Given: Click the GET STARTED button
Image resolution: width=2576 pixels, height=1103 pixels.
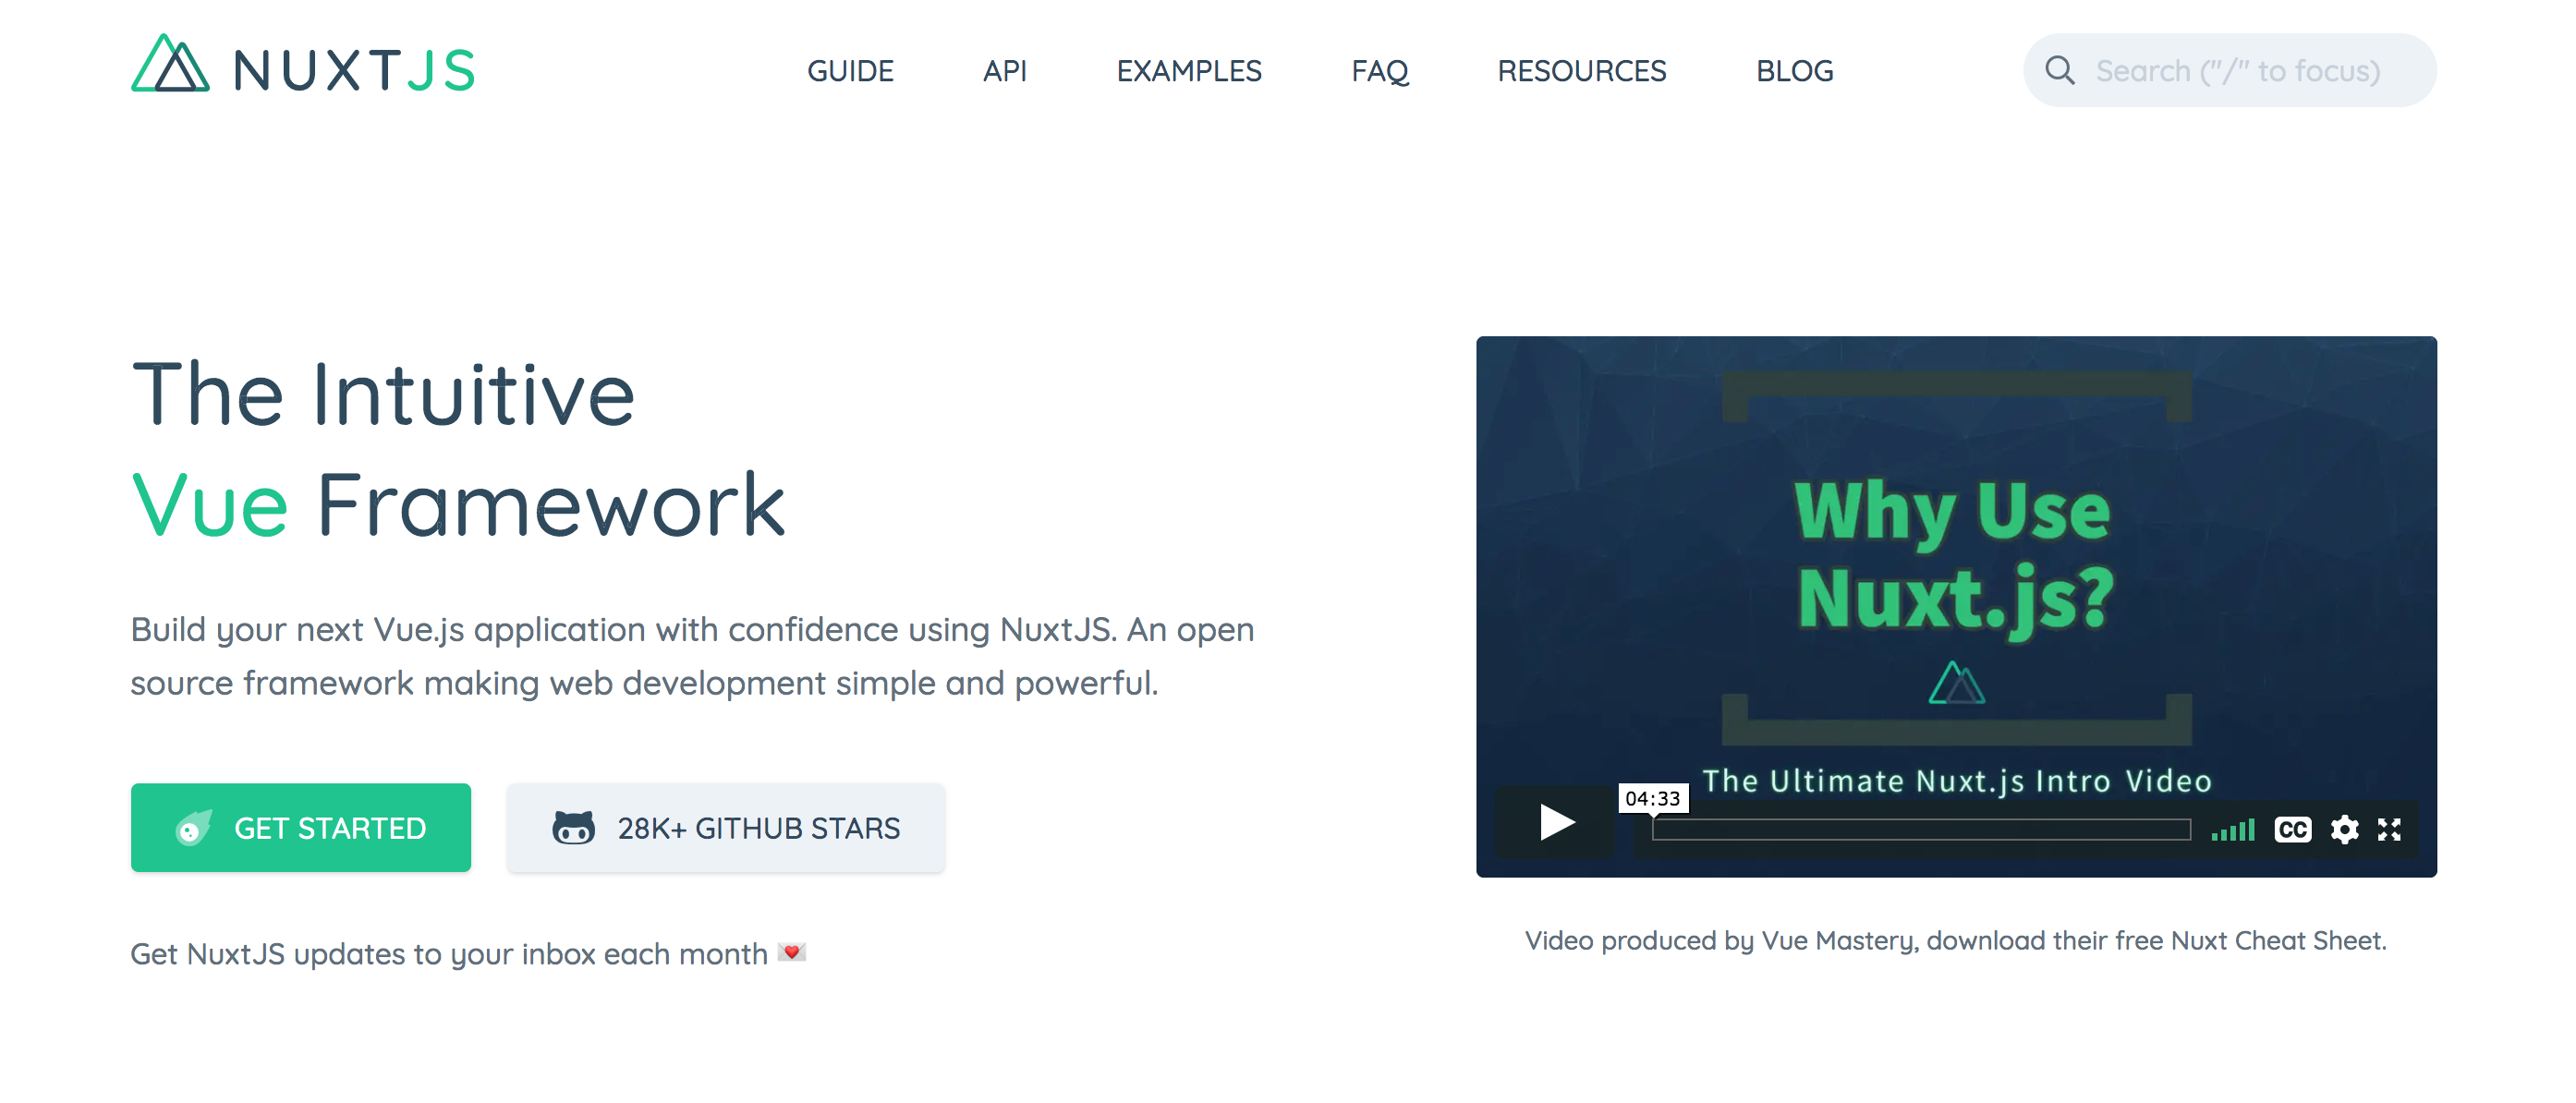Looking at the screenshot, I should pyautogui.click(x=301, y=828).
